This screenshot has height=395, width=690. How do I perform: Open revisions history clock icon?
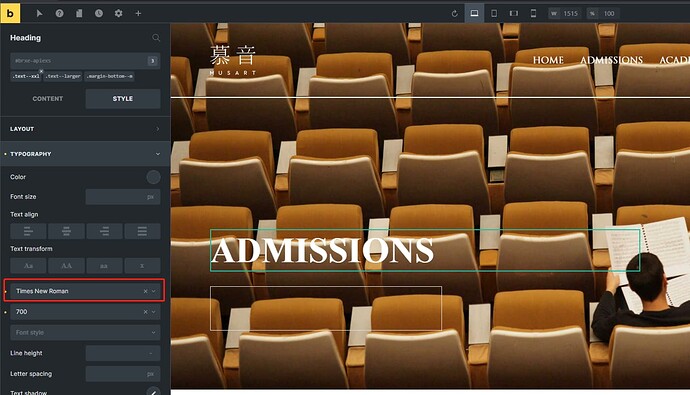(99, 14)
